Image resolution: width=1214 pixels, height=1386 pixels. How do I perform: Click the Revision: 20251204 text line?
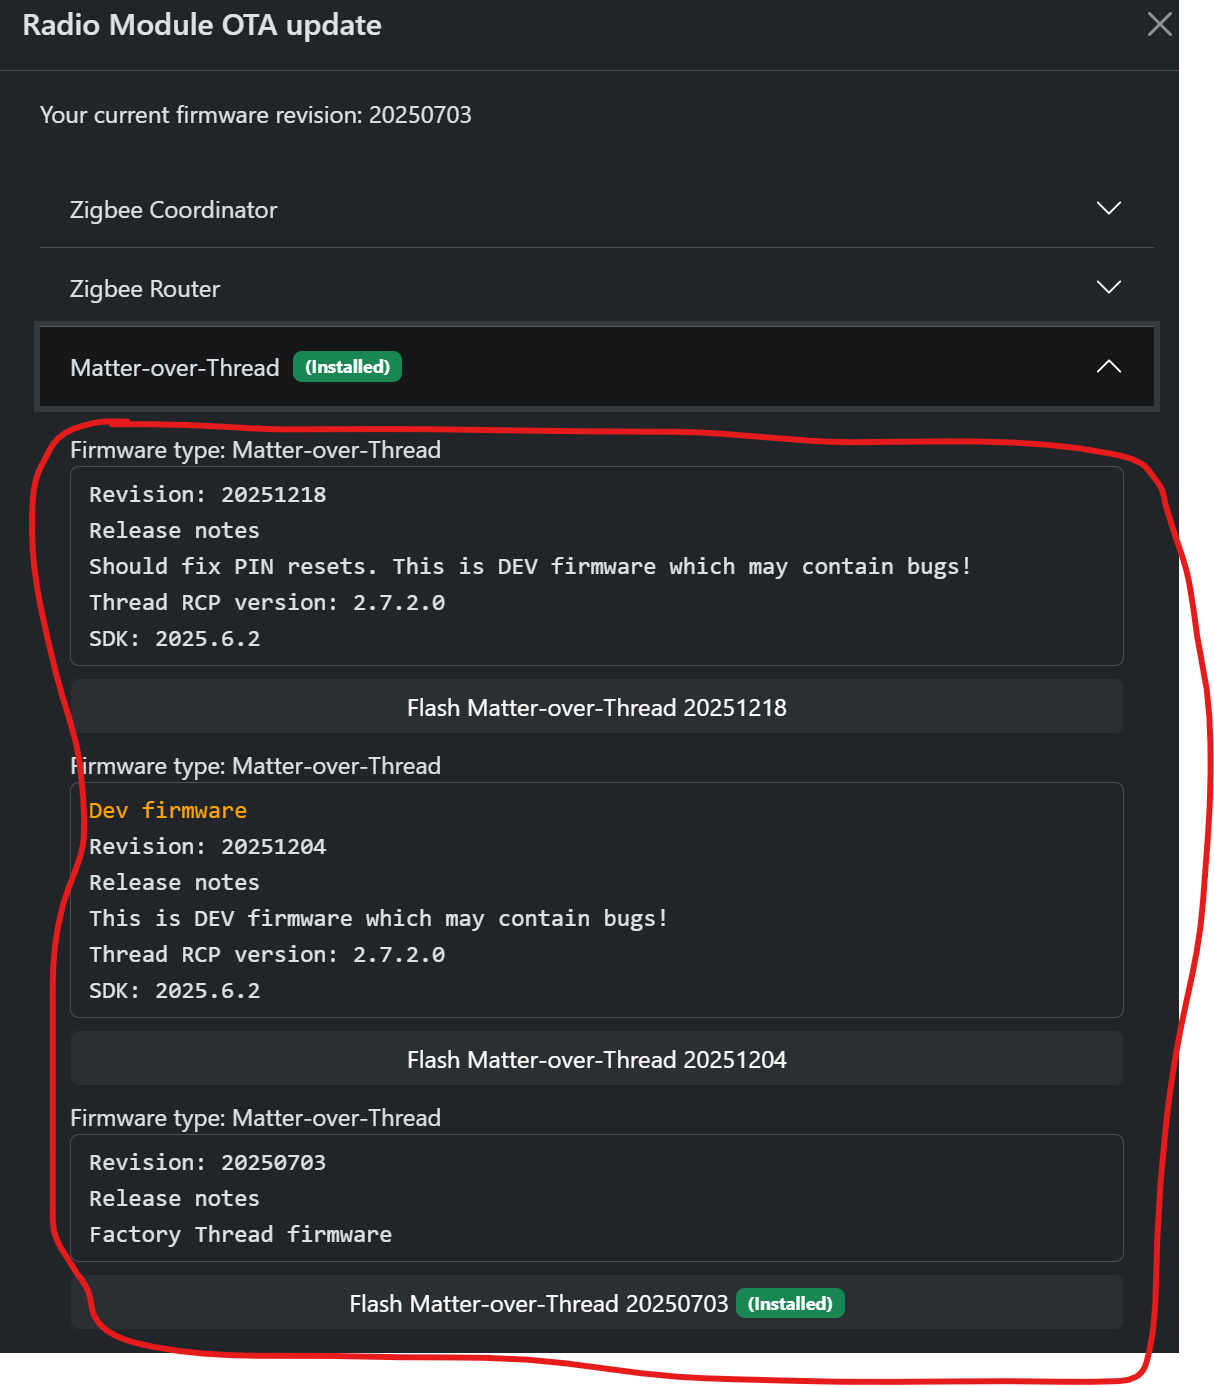point(207,846)
